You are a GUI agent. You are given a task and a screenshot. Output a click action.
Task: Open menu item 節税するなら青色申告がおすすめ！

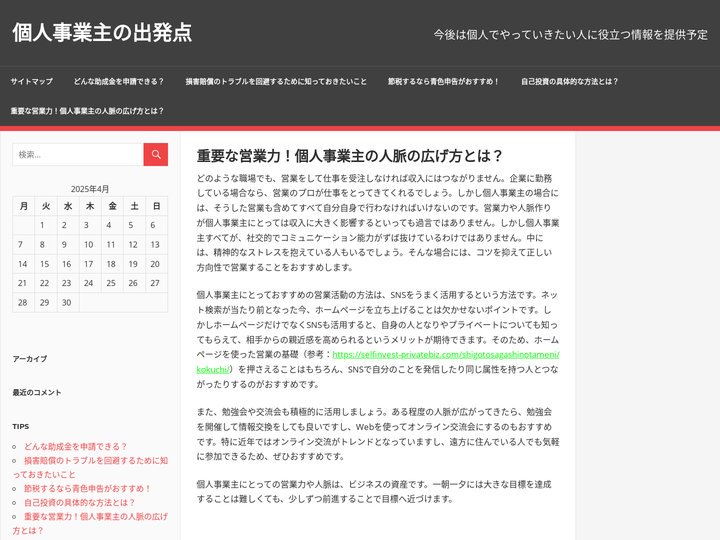444,81
